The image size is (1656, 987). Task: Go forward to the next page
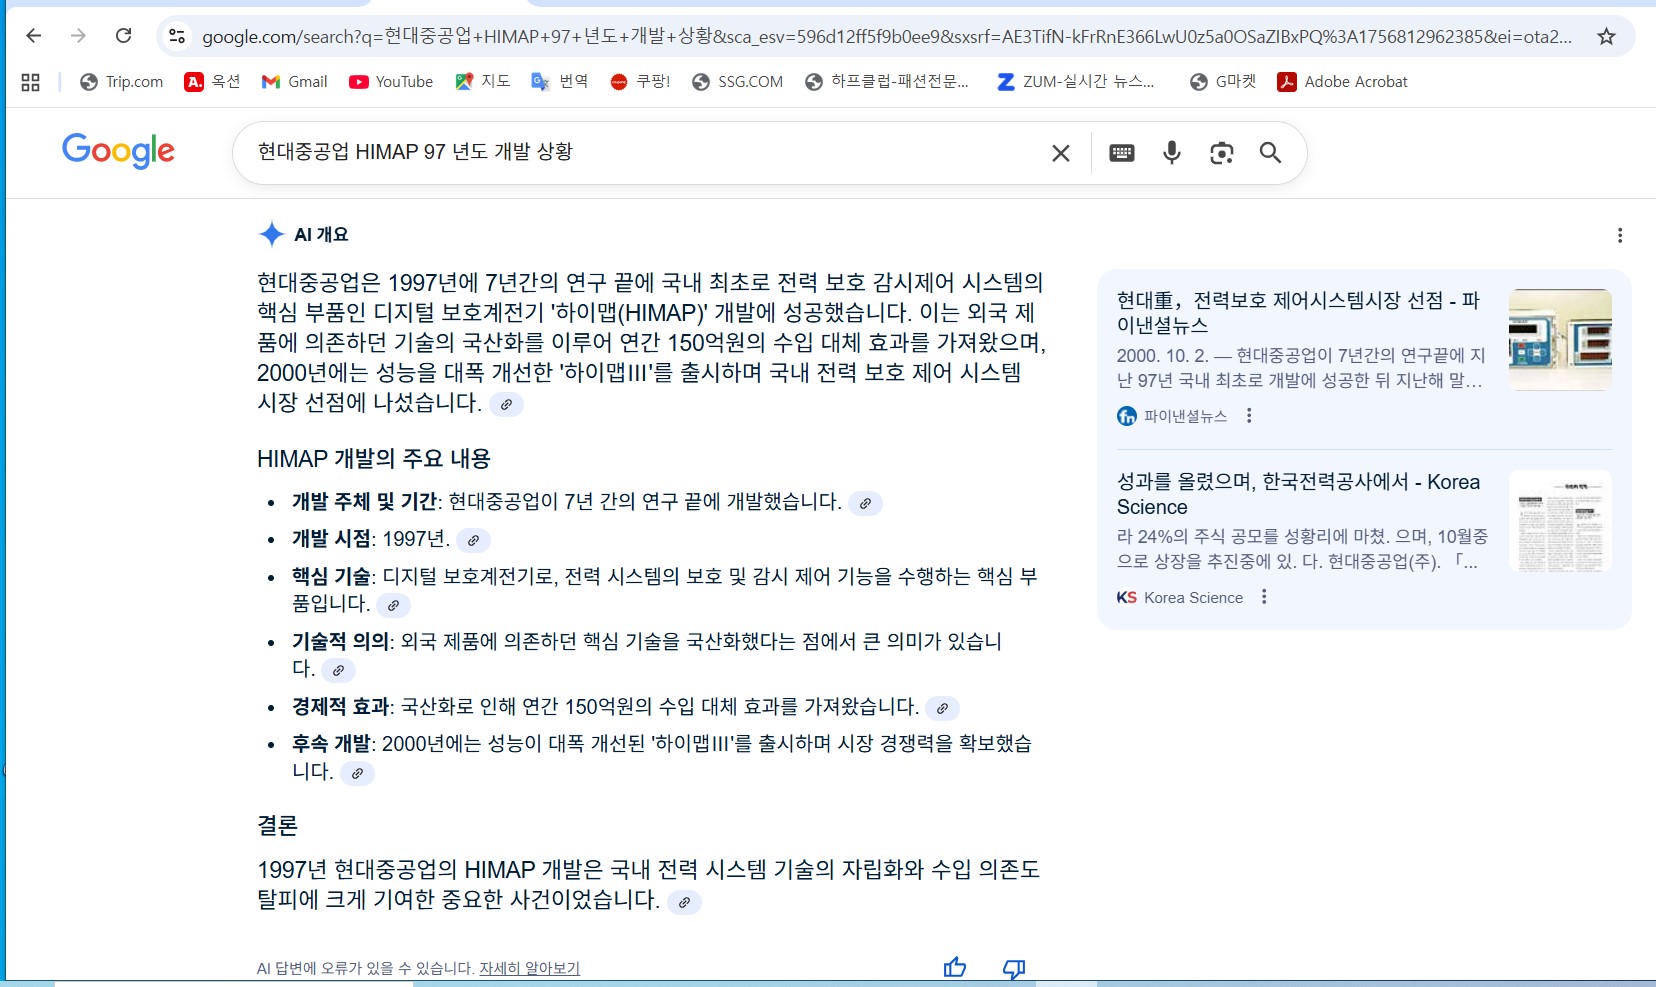click(x=79, y=36)
